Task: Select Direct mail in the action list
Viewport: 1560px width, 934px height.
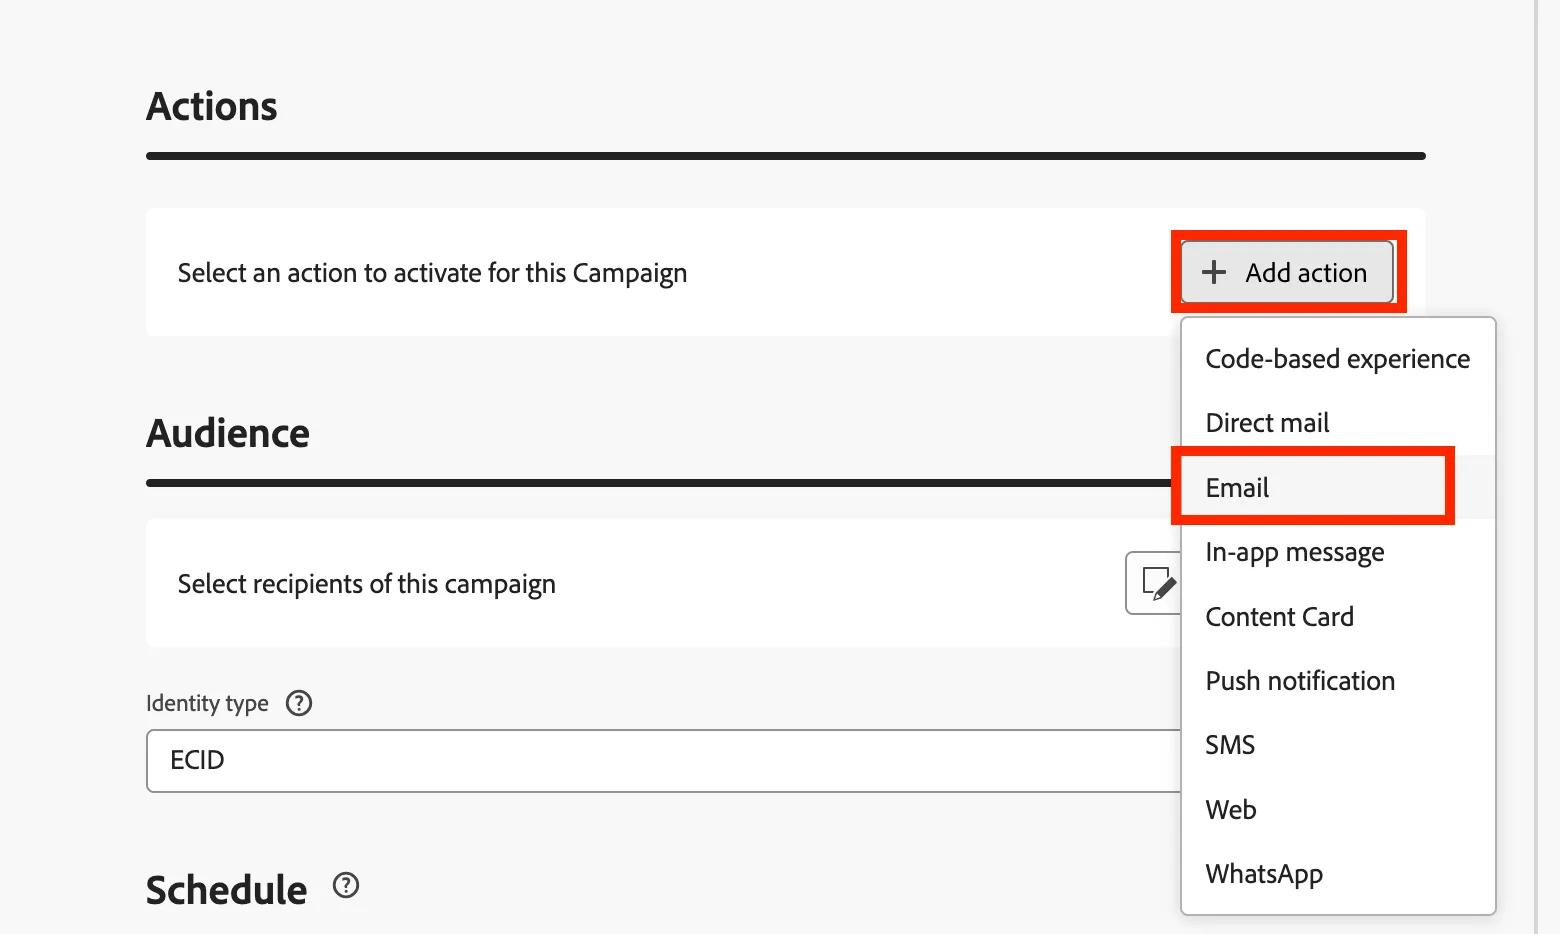Action: tap(1338, 423)
